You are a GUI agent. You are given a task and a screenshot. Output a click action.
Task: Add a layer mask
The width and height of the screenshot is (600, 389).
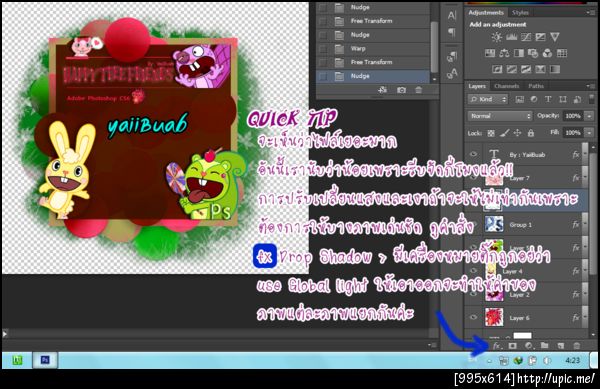pos(512,346)
